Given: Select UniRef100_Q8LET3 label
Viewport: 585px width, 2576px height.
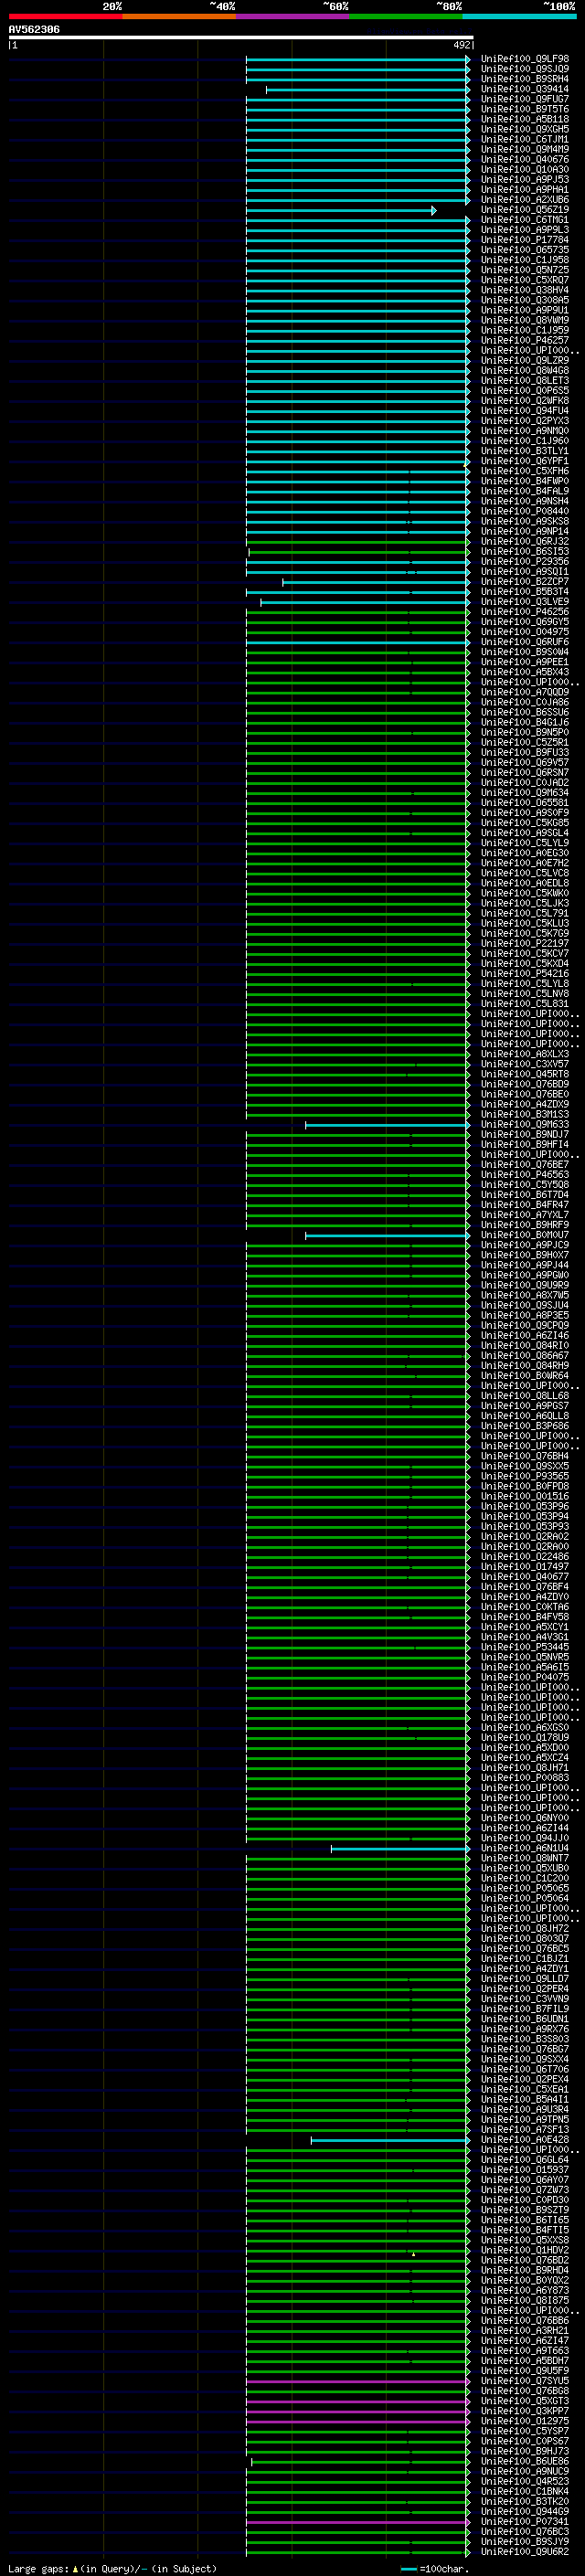Looking at the screenshot, I should tap(525, 381).
